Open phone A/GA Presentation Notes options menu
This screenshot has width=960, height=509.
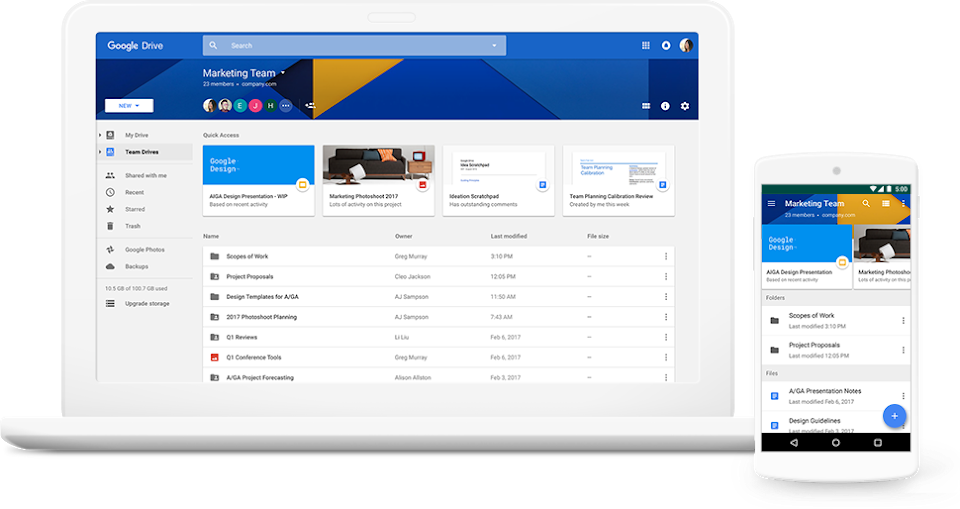coord(903,396)
